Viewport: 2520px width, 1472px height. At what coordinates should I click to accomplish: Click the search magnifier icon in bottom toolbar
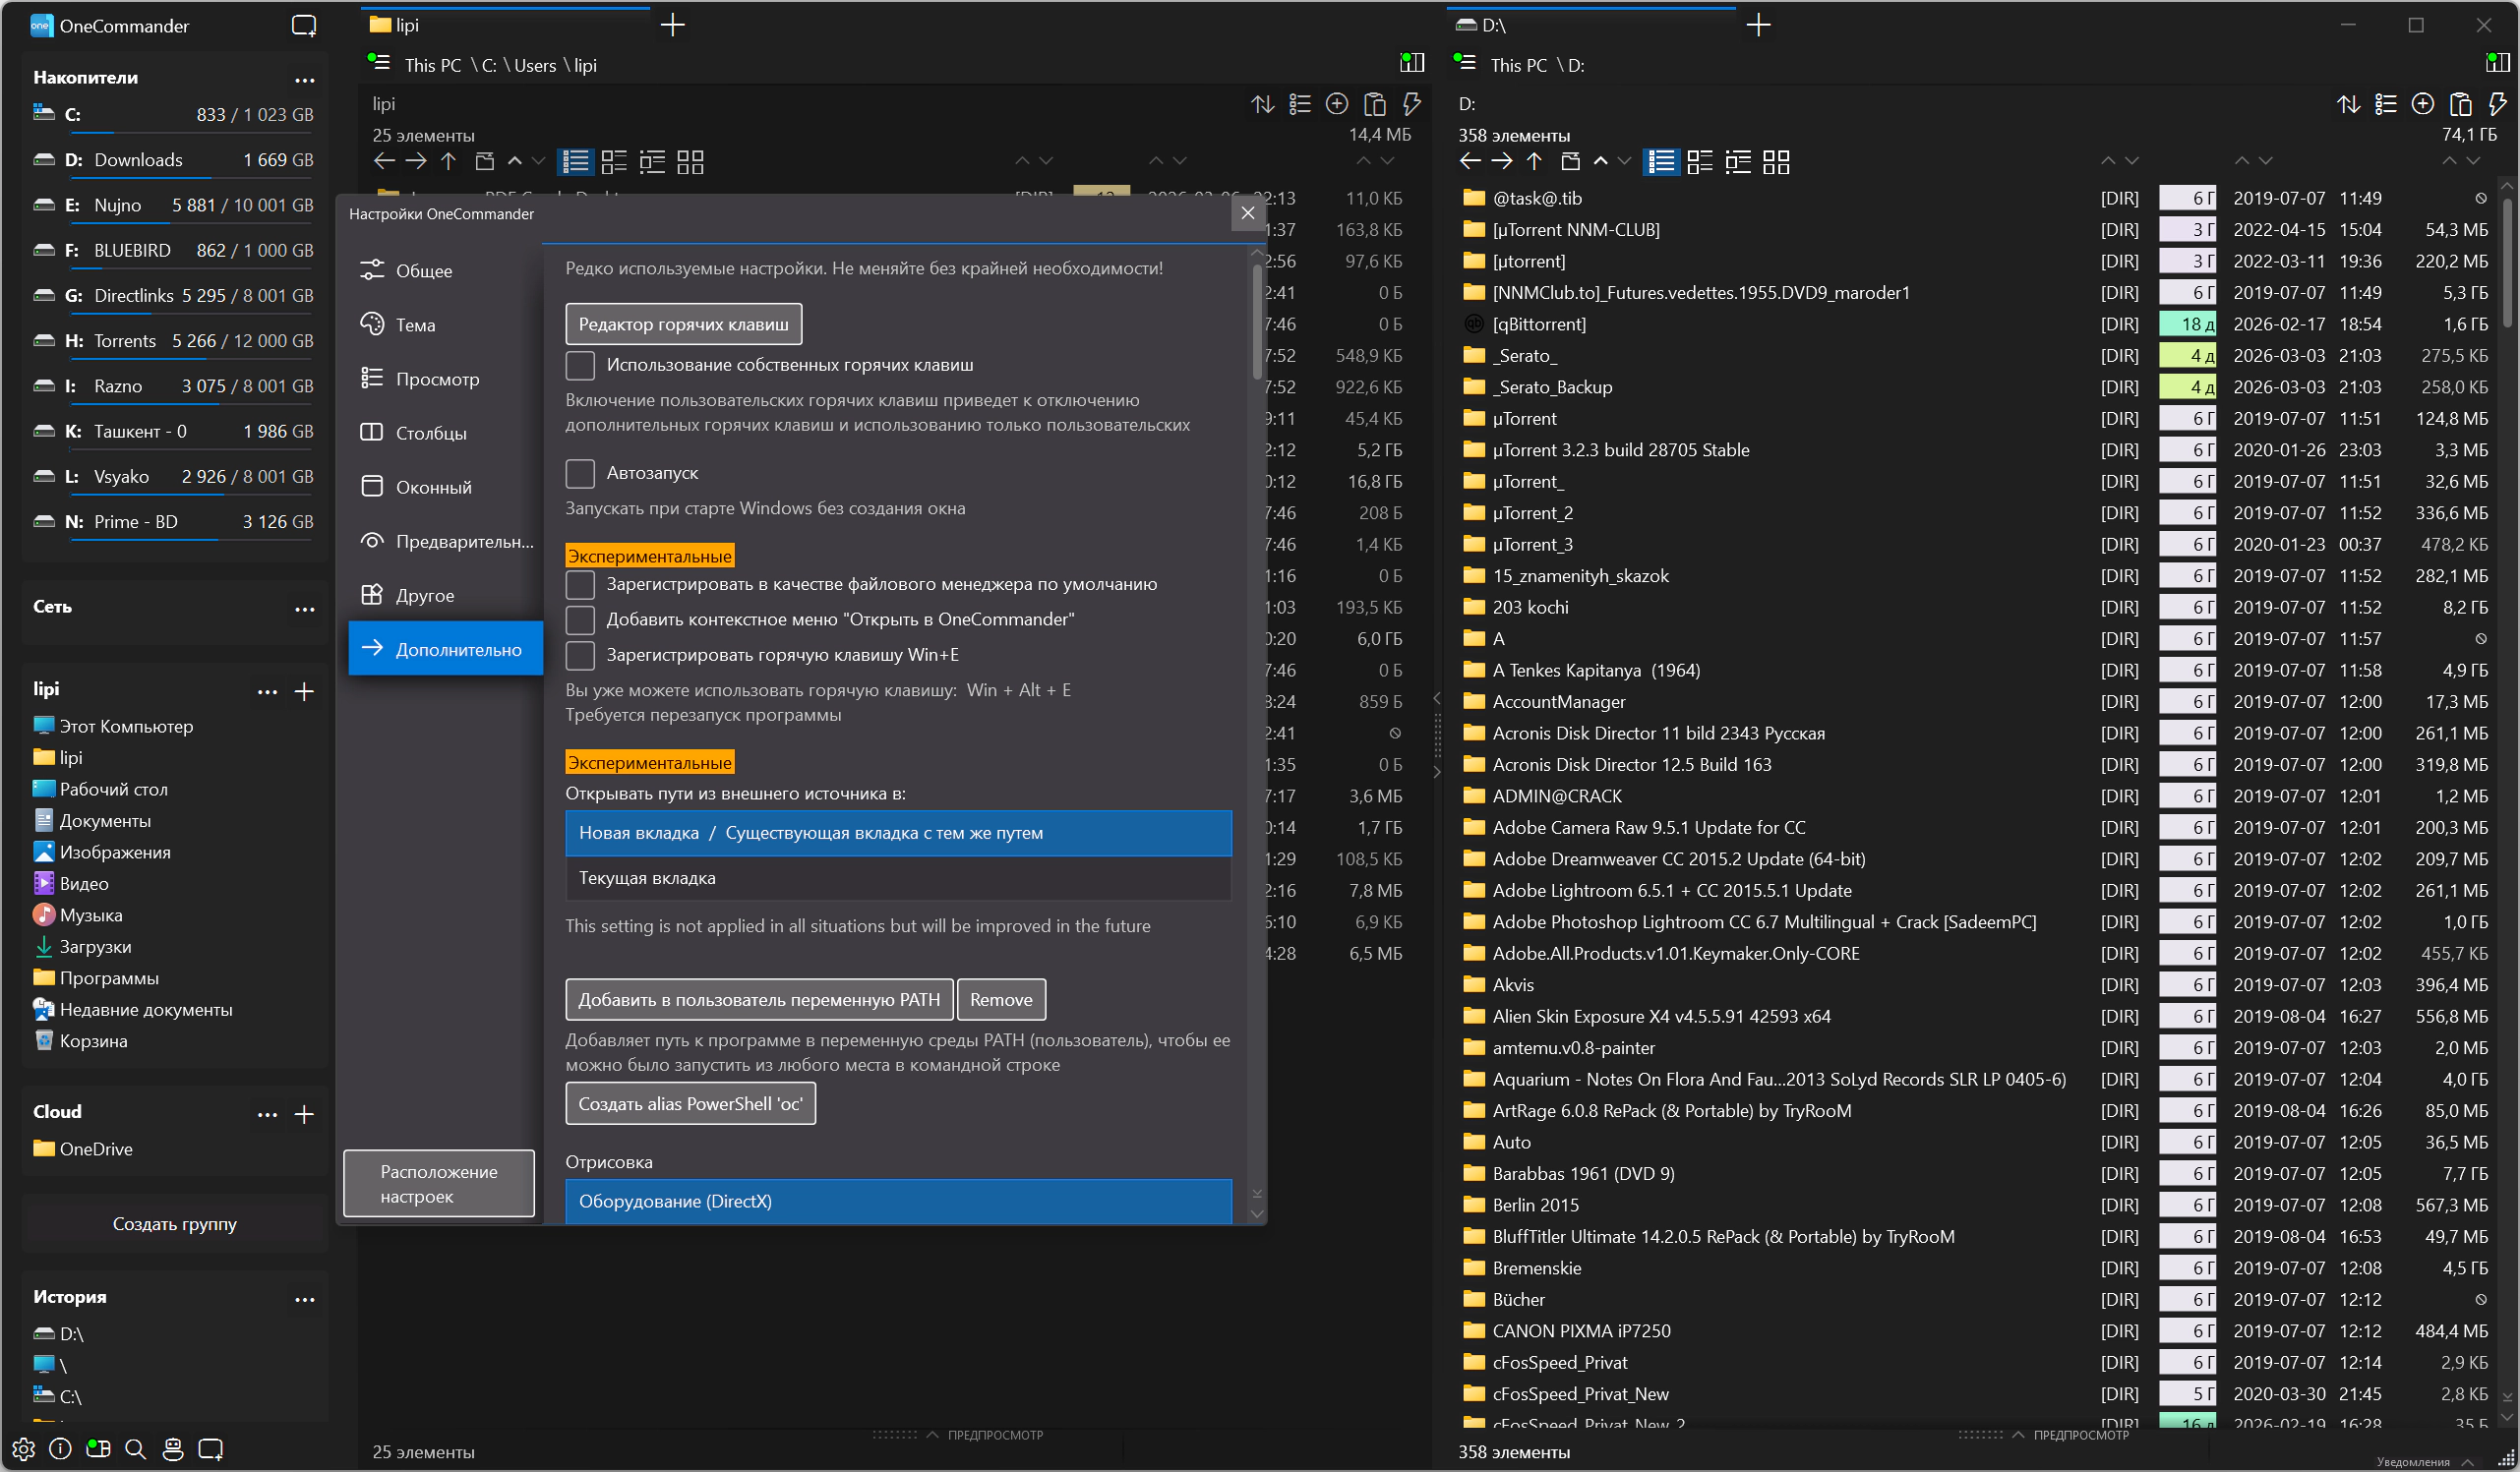point(135,1449)
